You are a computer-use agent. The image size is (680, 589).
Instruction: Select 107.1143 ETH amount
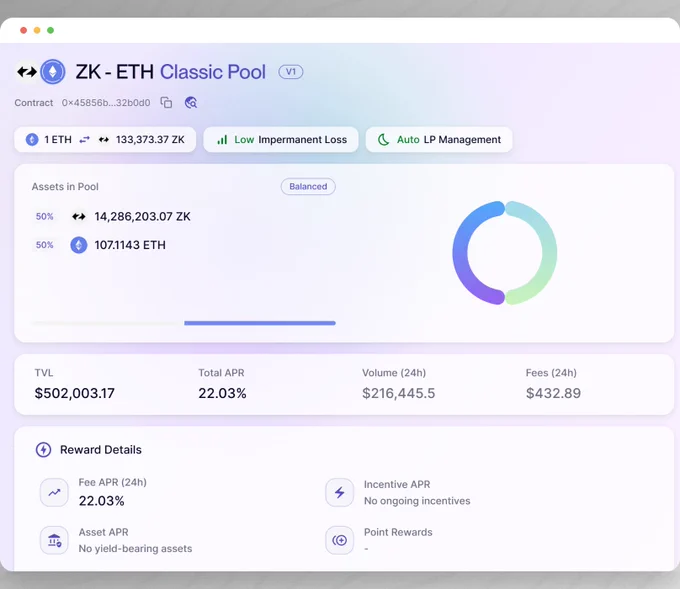(x=130, y=245)
